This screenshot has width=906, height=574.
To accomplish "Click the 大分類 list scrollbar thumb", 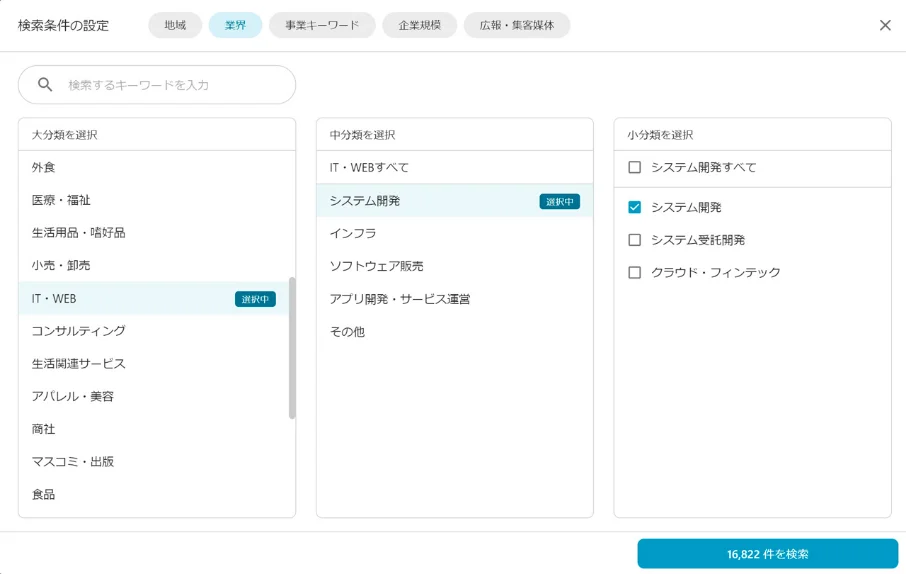I will click(292, 348).
